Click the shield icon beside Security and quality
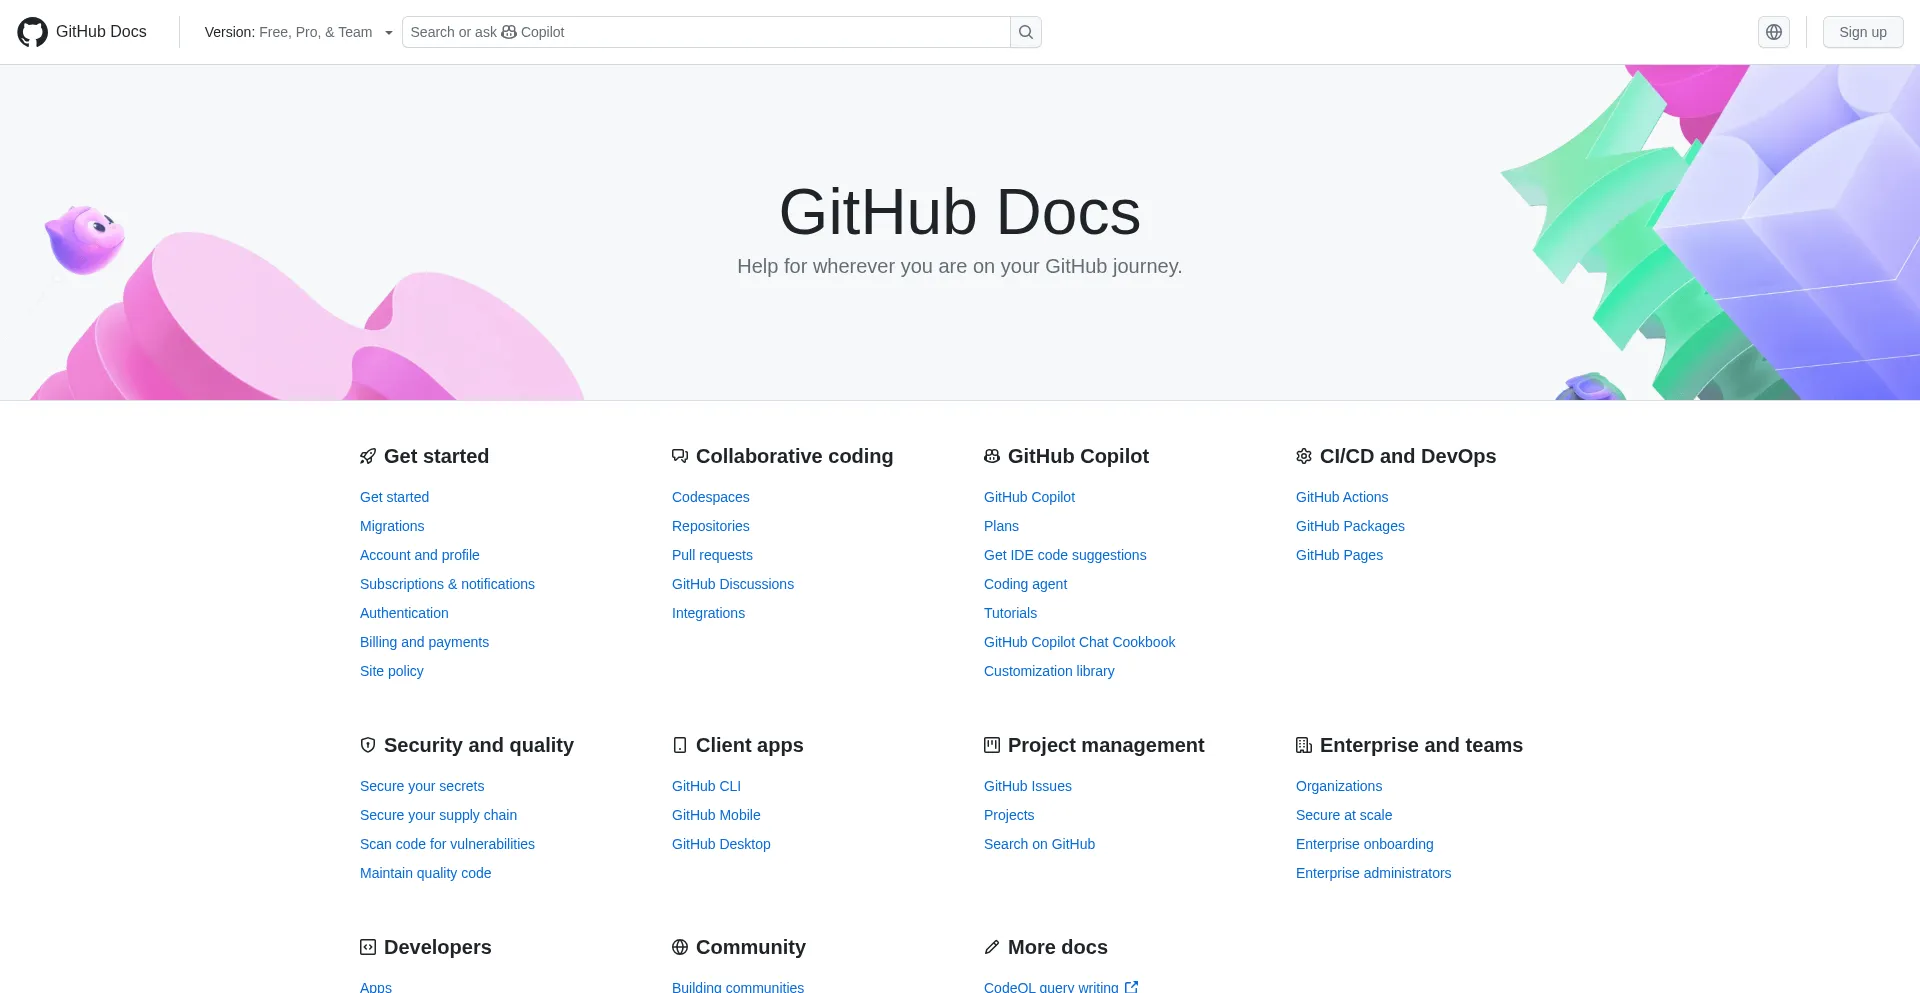Viewport: 1920px width, 993px height. (368, 745)
